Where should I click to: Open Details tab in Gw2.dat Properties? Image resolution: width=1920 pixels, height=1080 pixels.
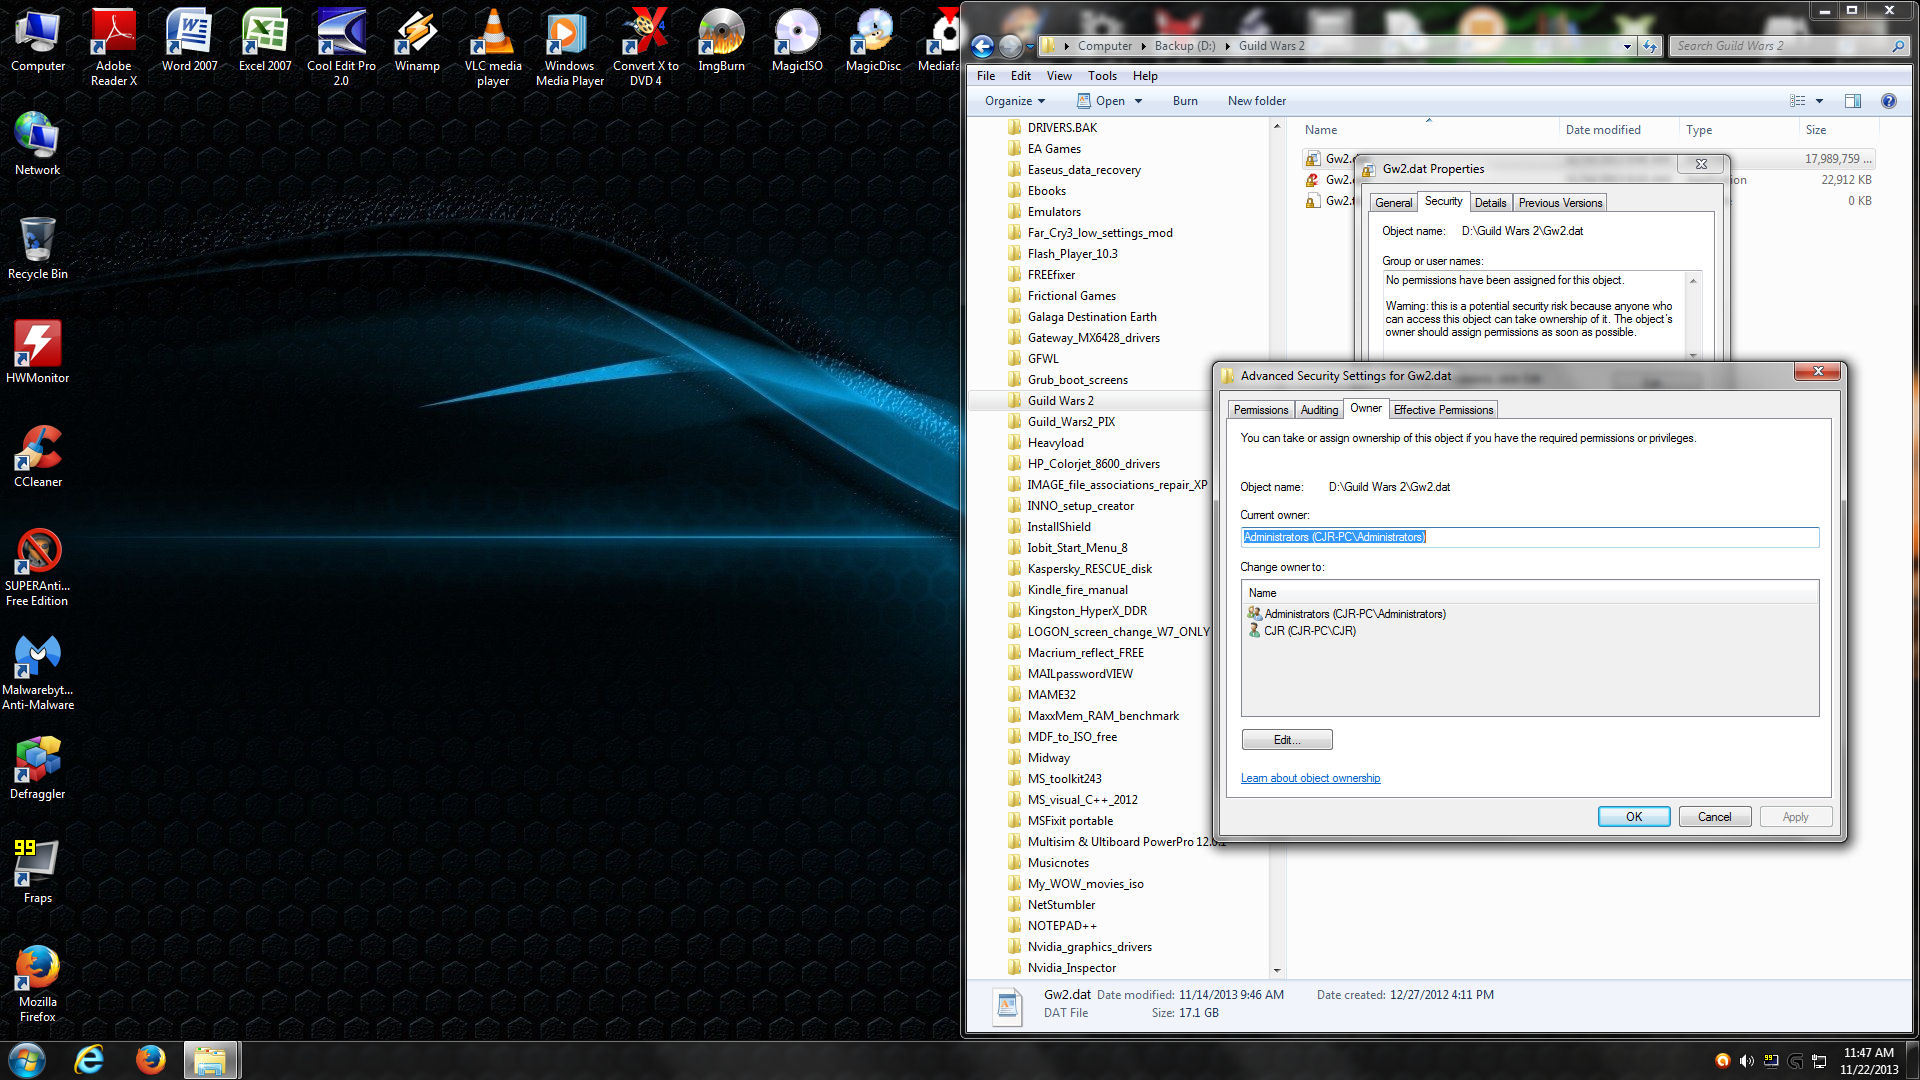click(1489, 203)
